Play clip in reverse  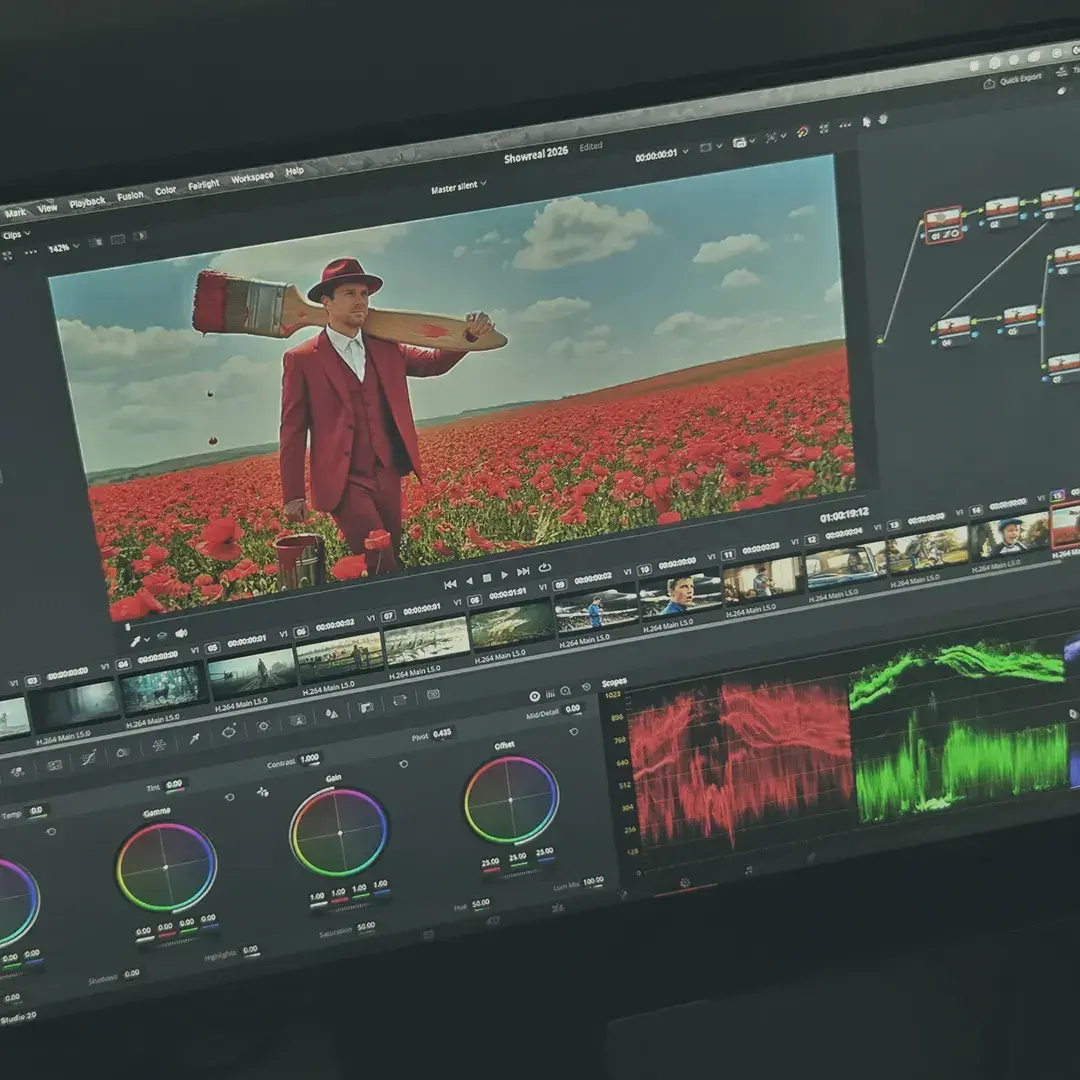(x=469, y=581)
